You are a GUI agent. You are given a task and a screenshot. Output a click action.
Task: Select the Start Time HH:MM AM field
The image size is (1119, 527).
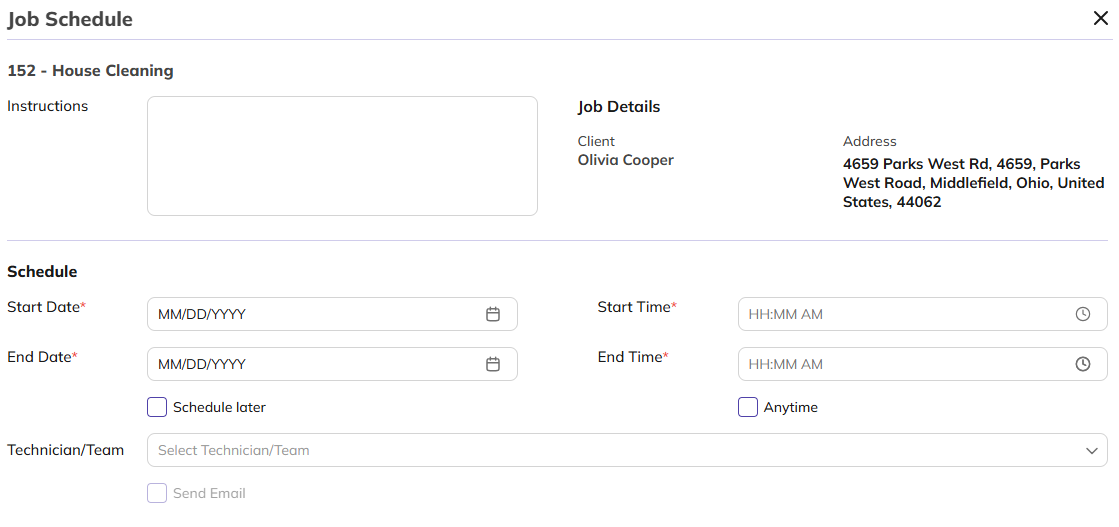pos(900,314)
